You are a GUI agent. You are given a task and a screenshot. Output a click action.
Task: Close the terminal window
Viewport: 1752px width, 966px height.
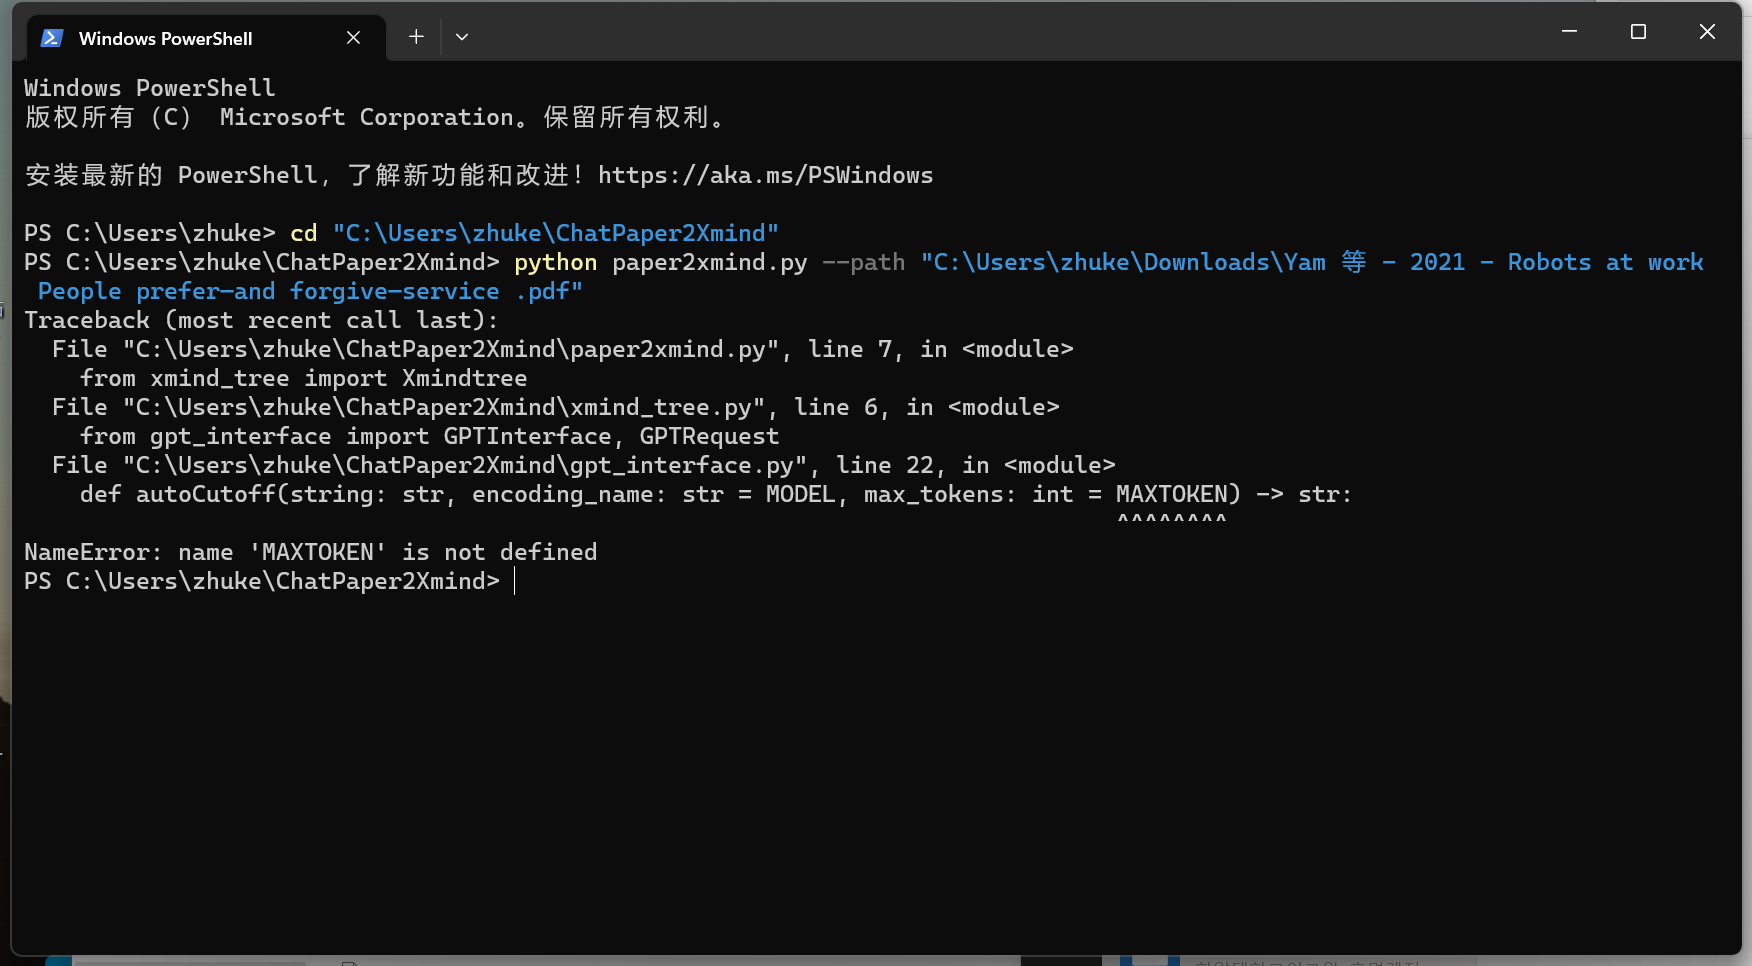[x=1707, y=32]
